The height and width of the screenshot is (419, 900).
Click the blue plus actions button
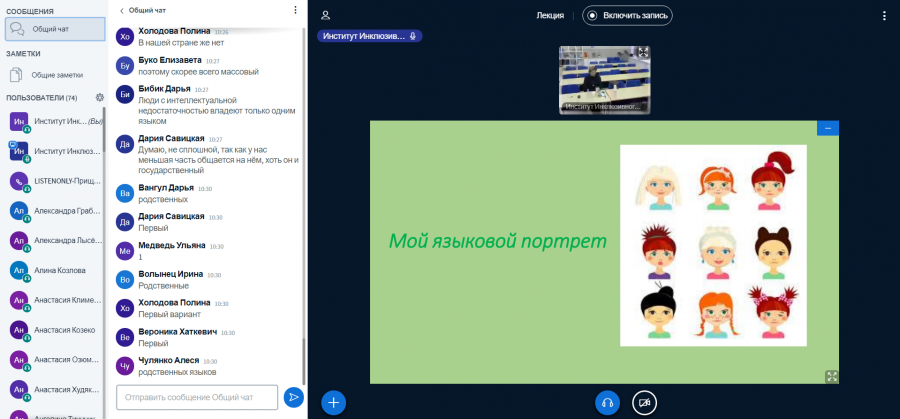333,402
